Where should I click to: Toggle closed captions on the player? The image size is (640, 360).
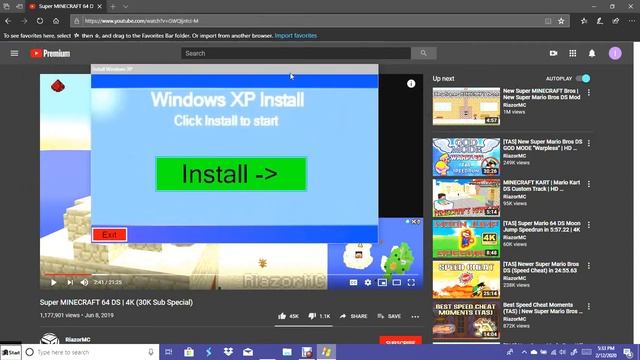point(353,282)
